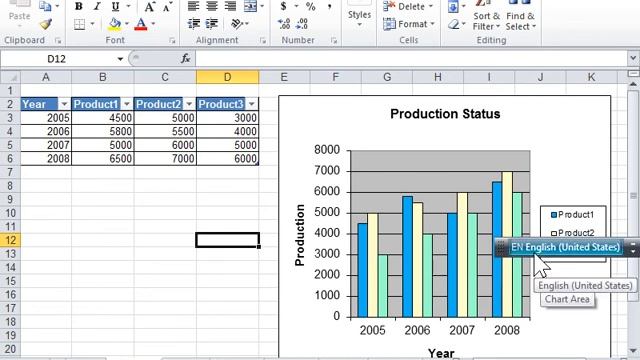
Task: Select the Production Status chart title
Action: pos(445,114)
